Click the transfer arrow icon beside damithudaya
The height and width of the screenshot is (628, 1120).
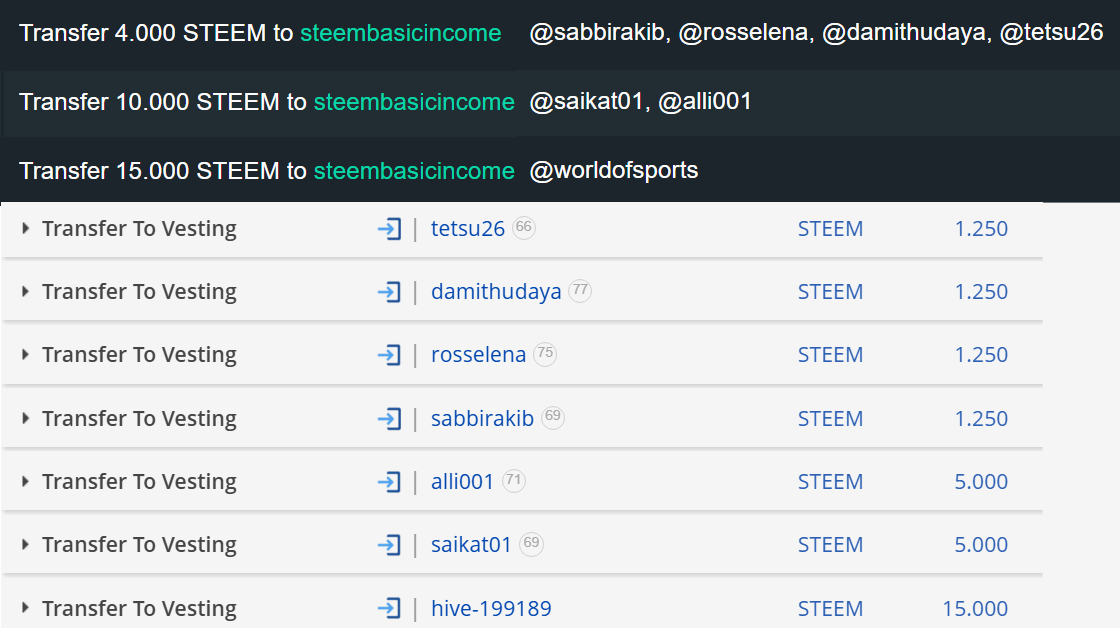389,292
